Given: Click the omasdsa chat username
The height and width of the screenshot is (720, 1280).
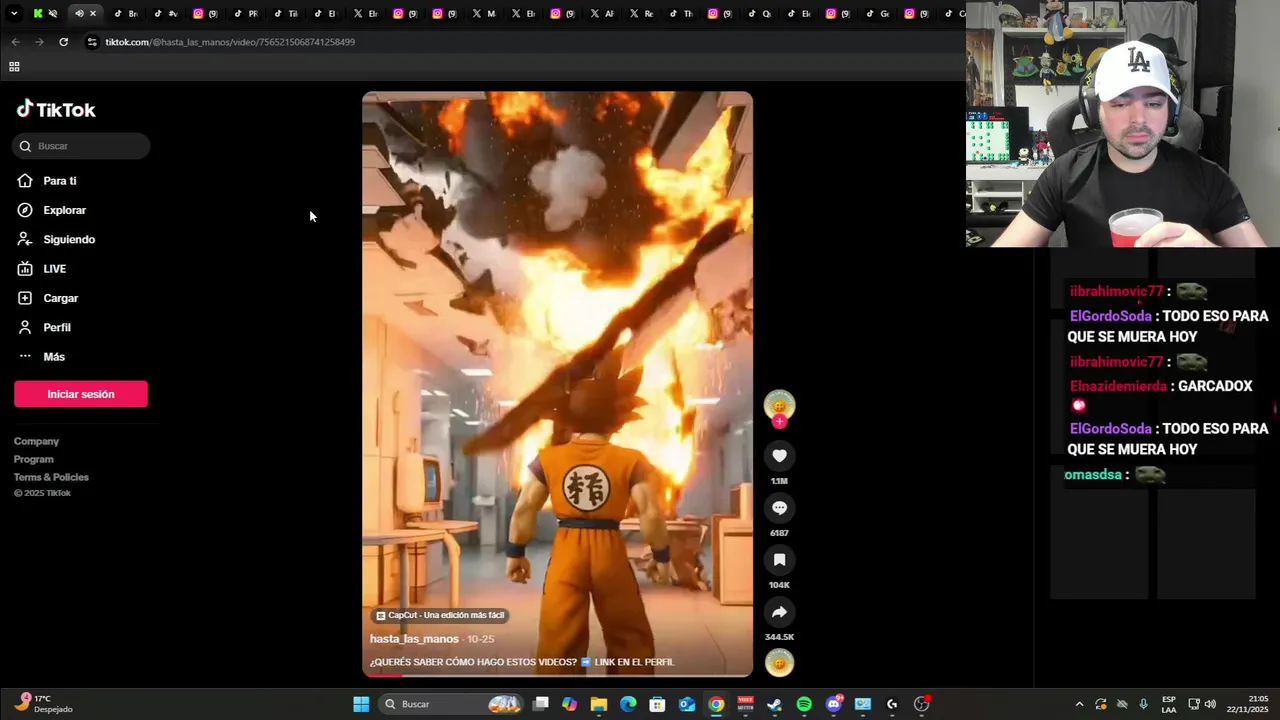Looking at the screenshot, I should pyautogui.click(x=1093, y=475).
